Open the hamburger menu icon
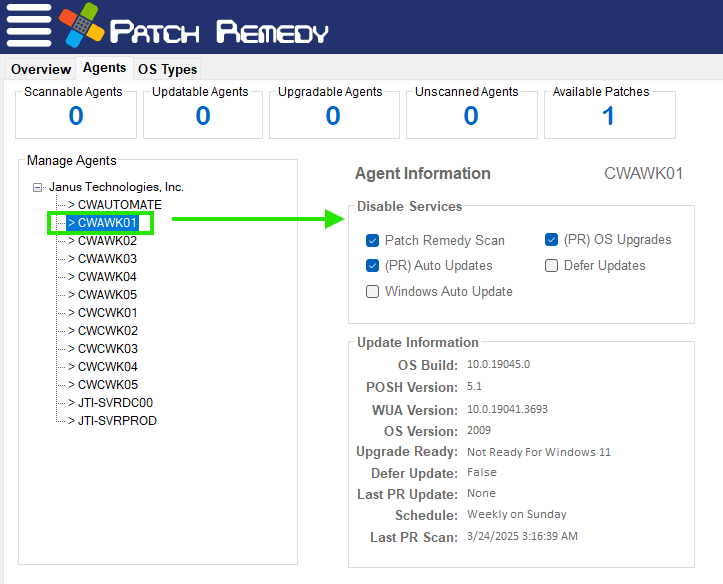723x584 pixels. [x=29, y=27]
